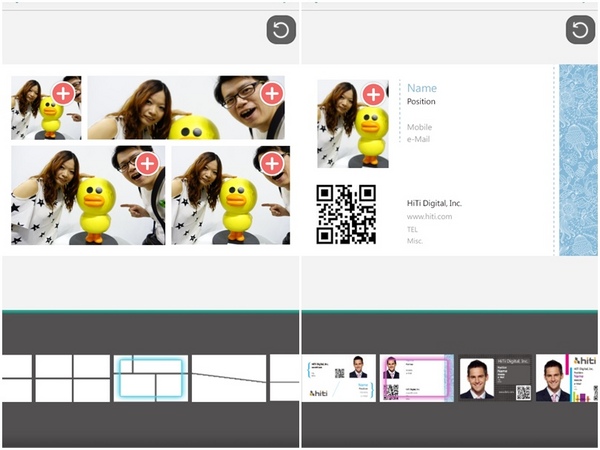The width and height of the screenshot is (600, 450).
Task: Select the dark gray business card template
Action: (495, 379)
